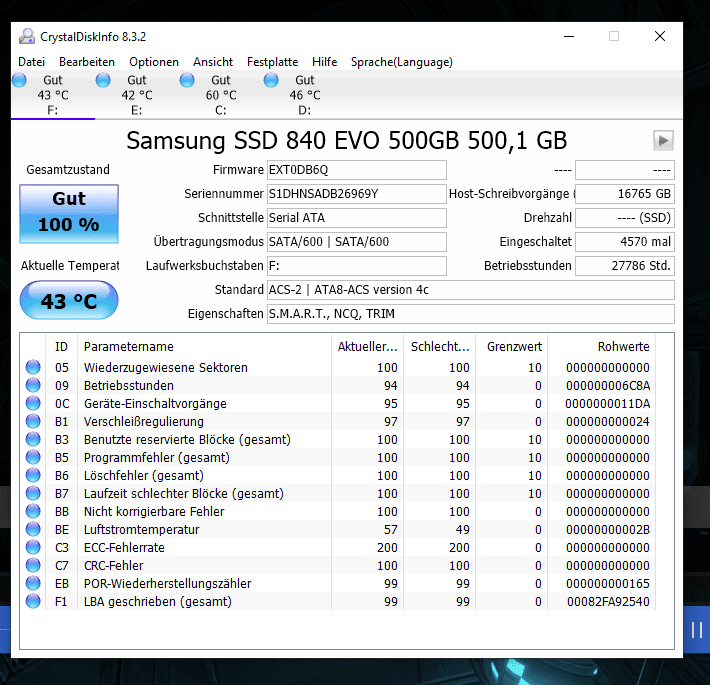Click status orb for Nicht korrigierbare Fehler row
The image size is (710, 685).
click(33, 511)
